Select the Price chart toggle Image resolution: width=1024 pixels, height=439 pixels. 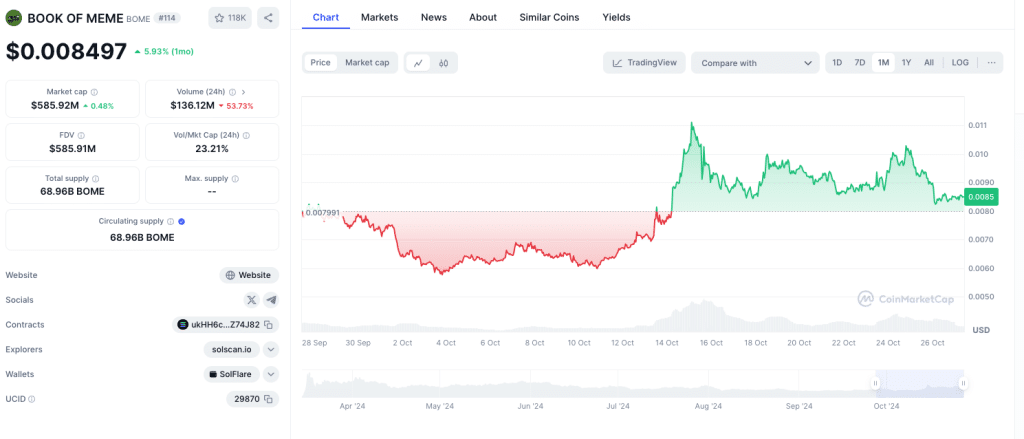[321, 63]
